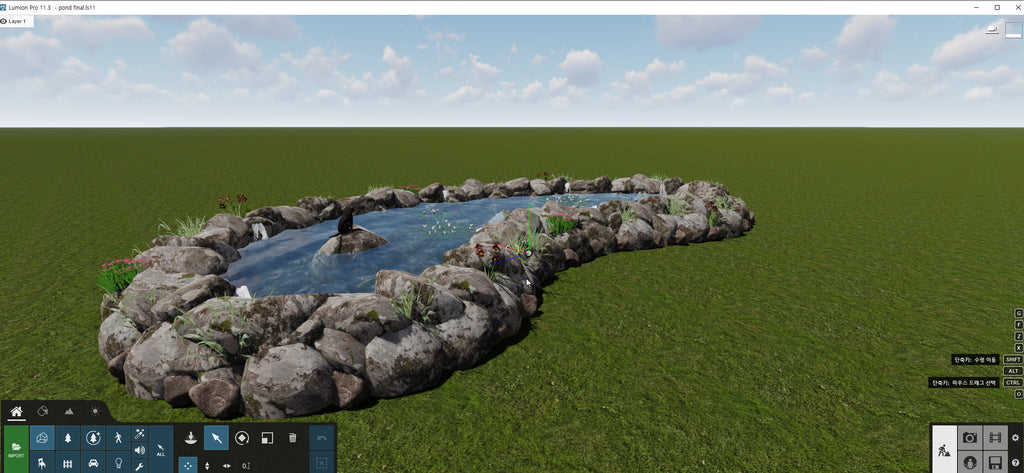1024x473 pixels.
Task: Open the Nature tree category
Action: (x=68, y=438)
